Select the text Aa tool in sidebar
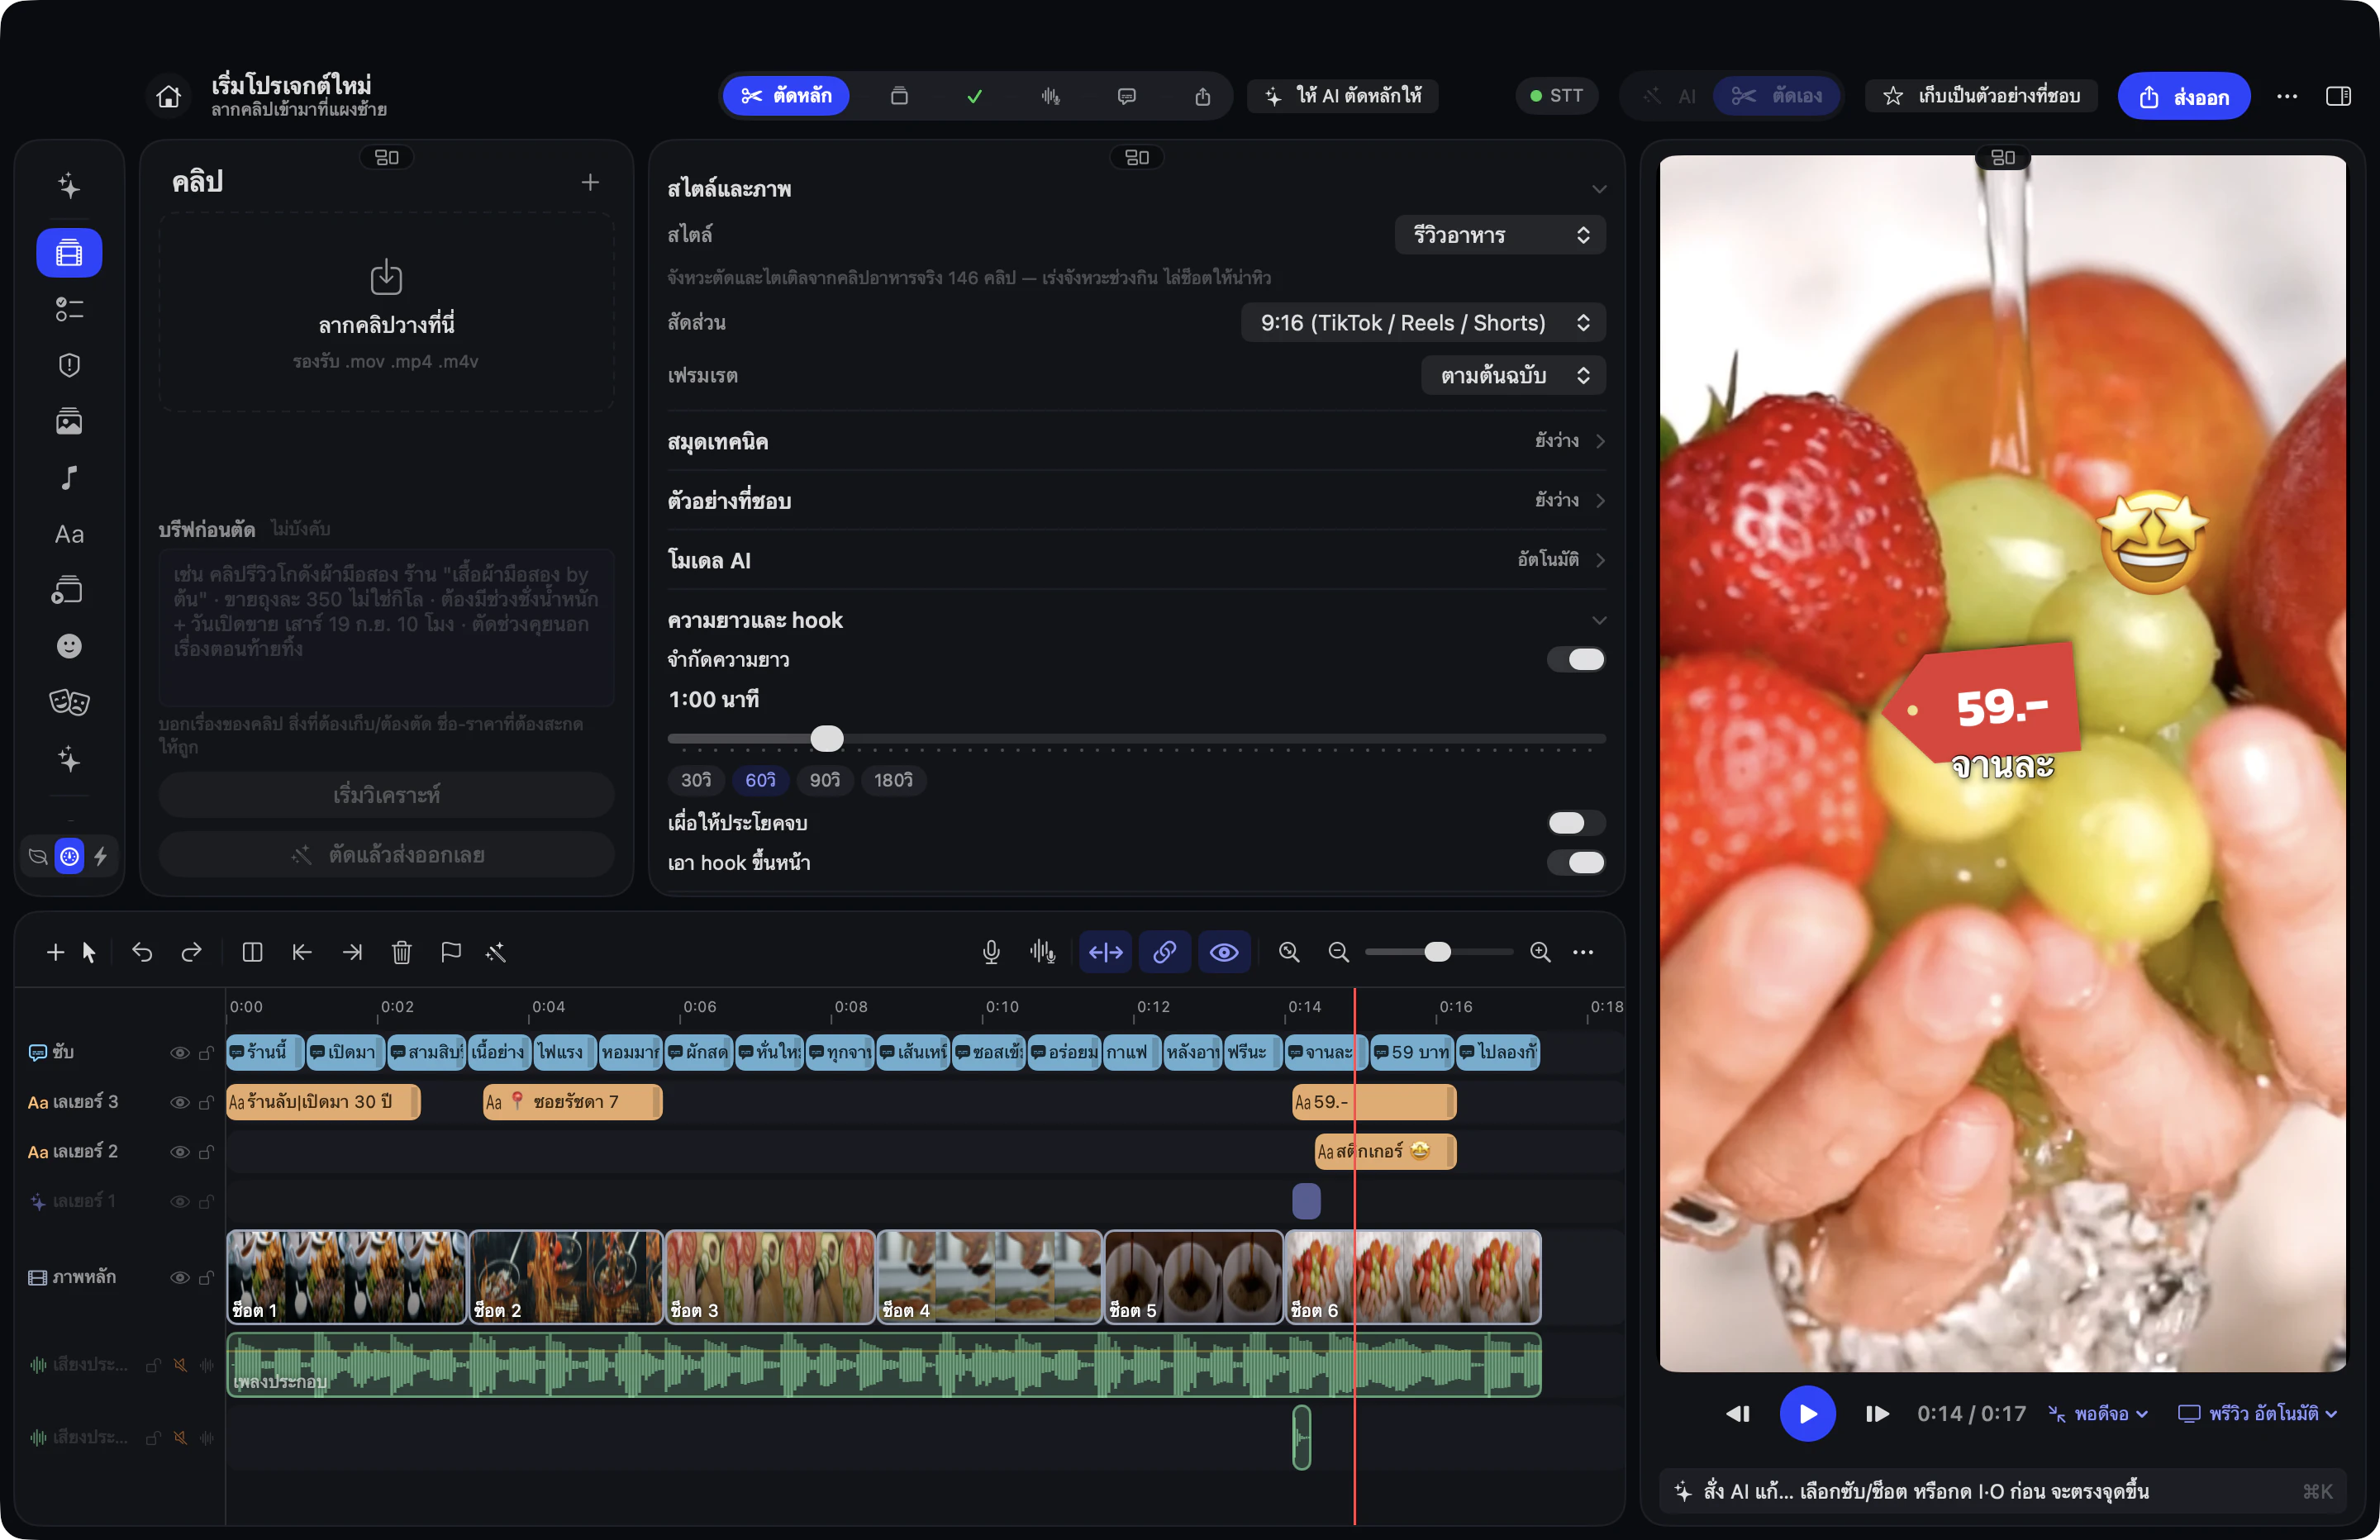Image resolution: width=2380 pixels, height=1540 pixels. pyautogui.click(x=69, y=534)
